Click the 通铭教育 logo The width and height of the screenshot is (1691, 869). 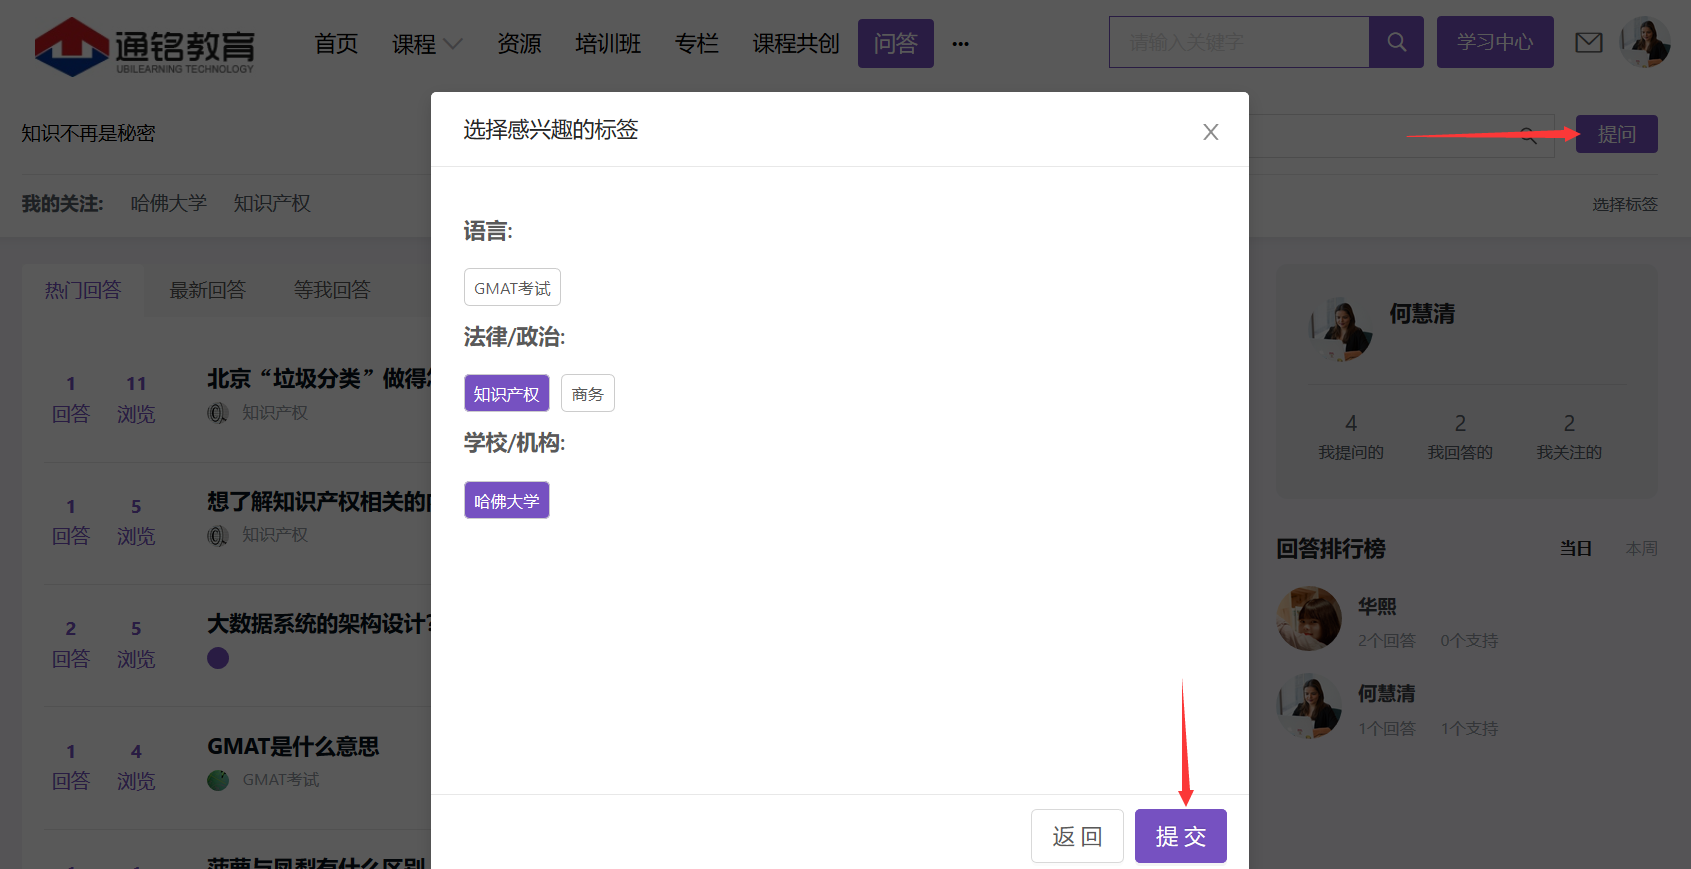pos(145,45)
